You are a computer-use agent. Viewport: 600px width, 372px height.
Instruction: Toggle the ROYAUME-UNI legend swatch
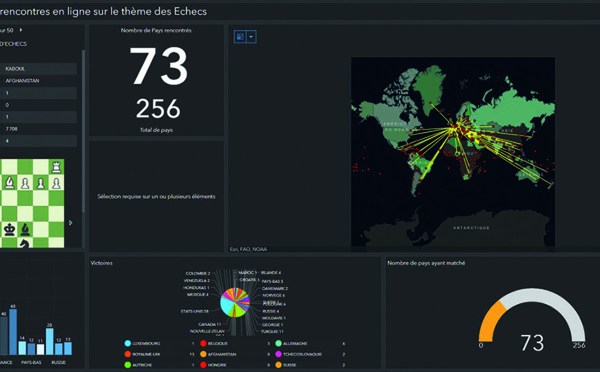tap(128, 354)
